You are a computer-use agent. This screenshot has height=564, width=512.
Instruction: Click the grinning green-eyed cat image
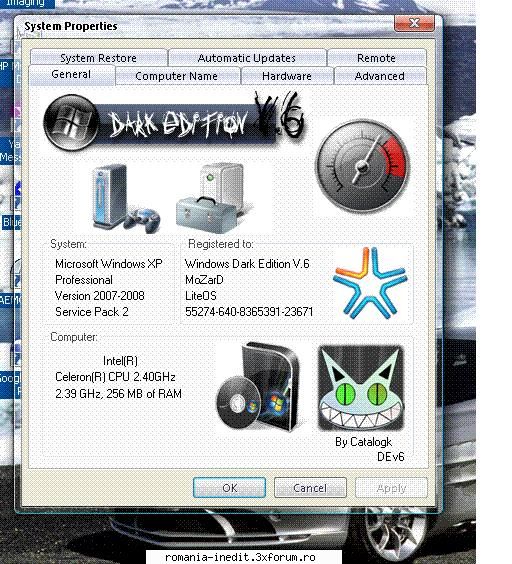coord(361,388)
